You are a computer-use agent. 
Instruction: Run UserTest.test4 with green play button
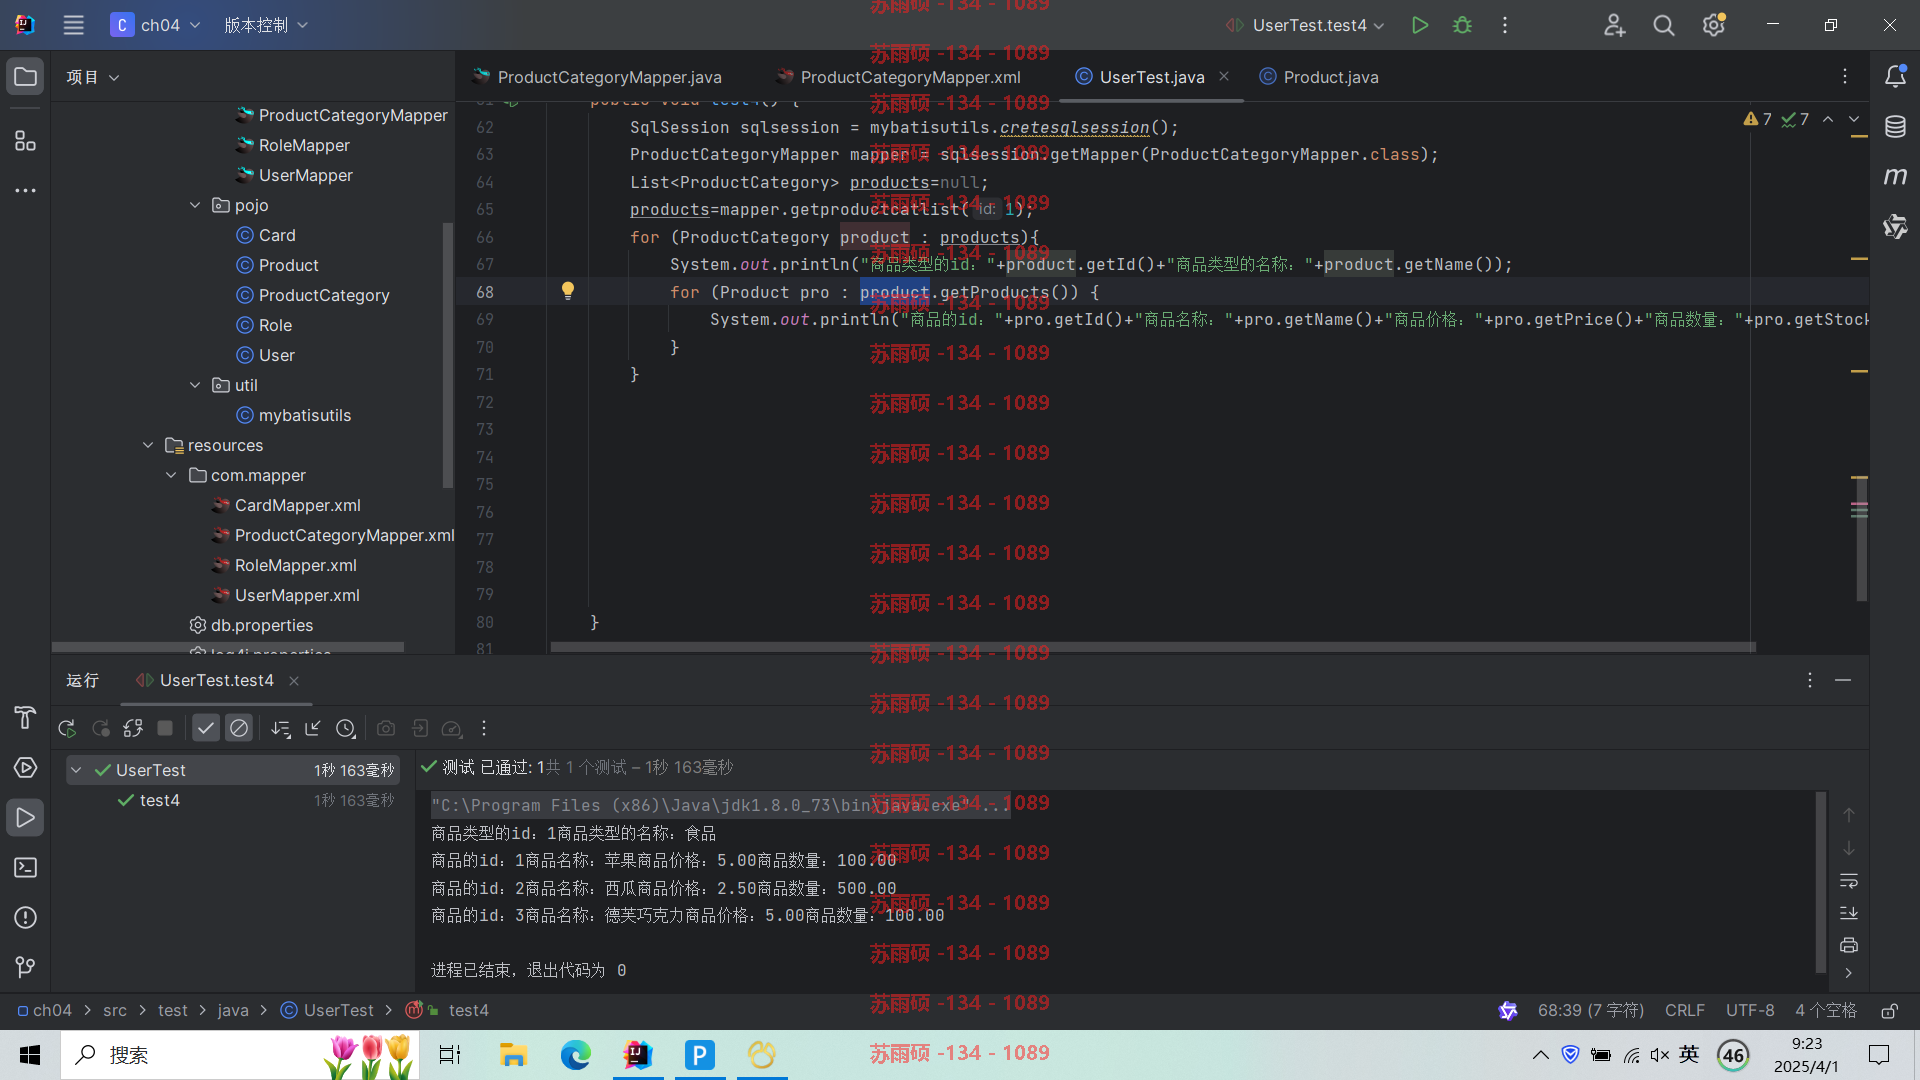[1419, 25]
